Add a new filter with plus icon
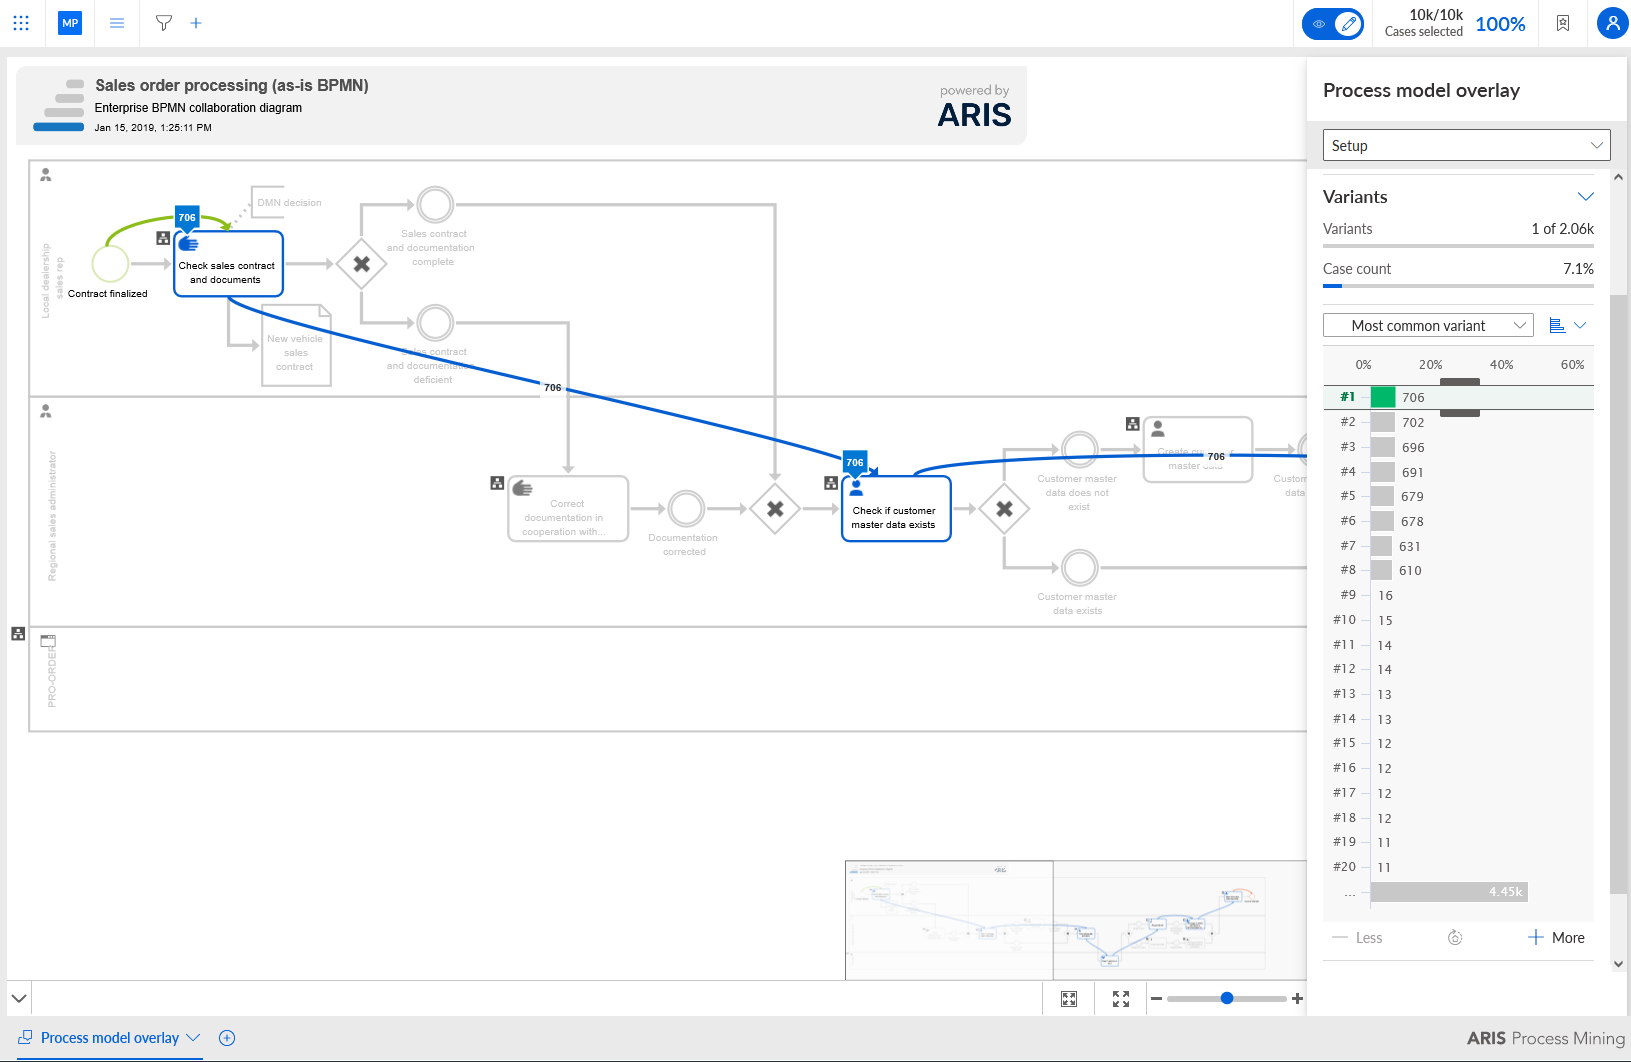 pyautogui.click(x=196, y=23)
